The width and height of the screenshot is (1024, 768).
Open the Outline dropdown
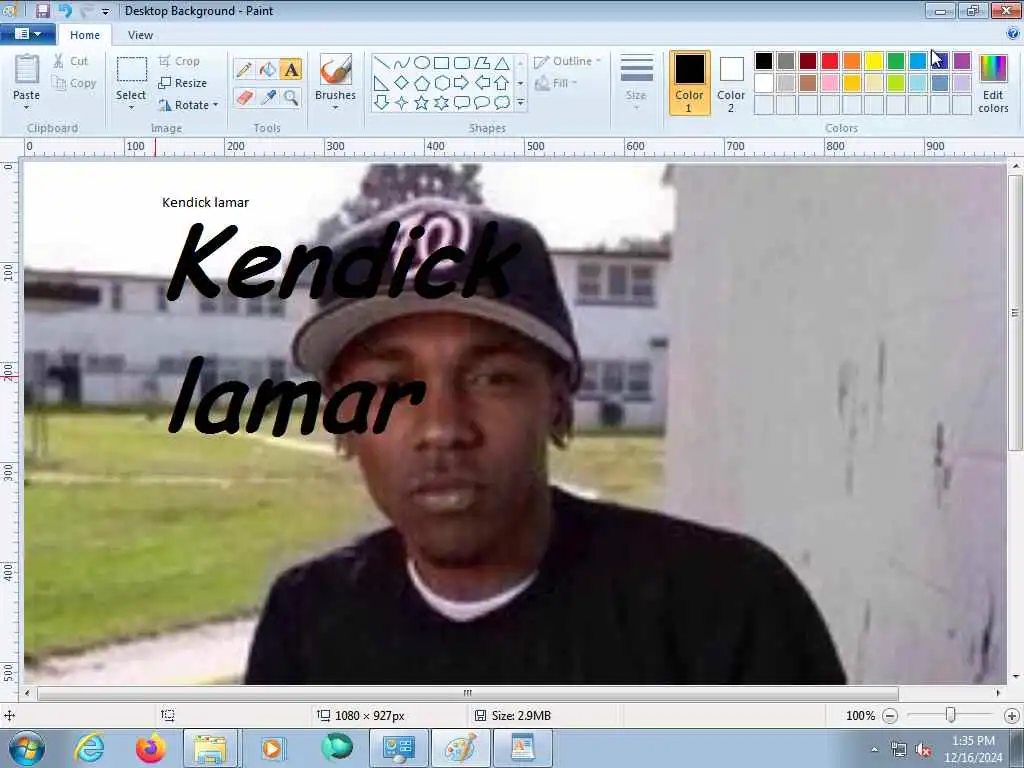(568, 61)
